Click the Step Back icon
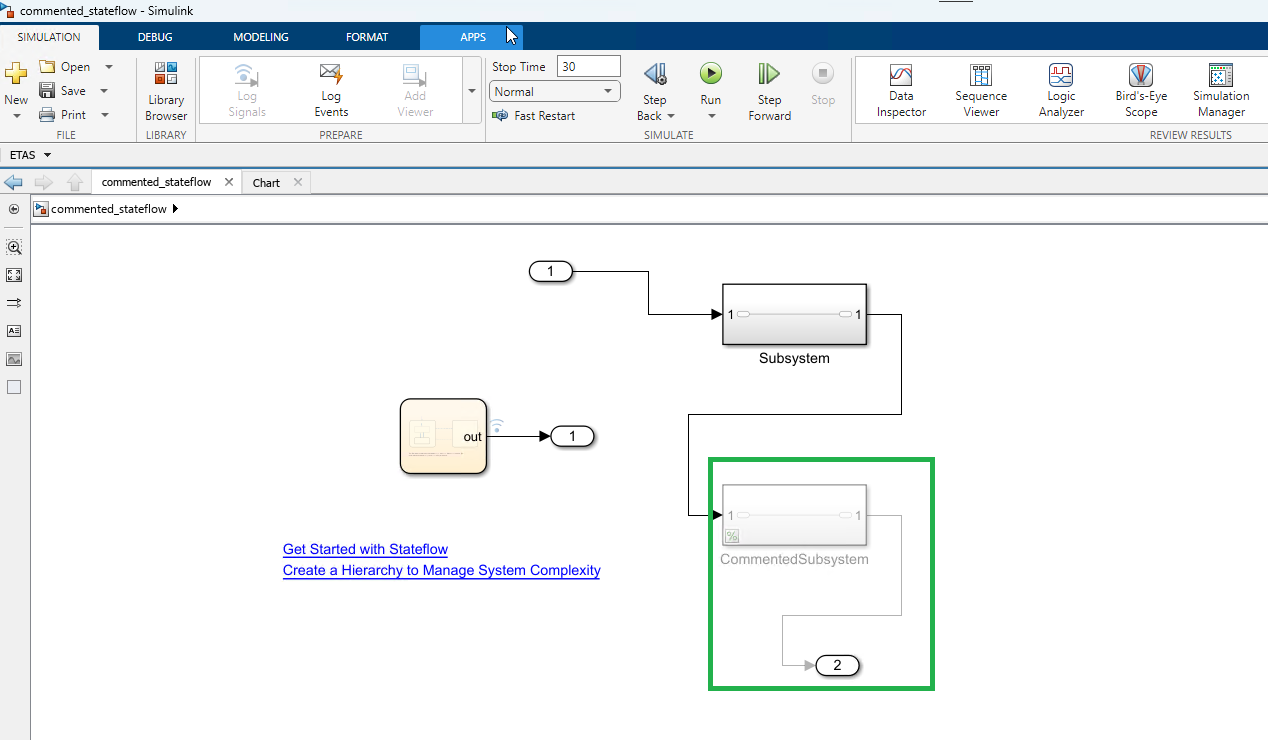Image resolution: width=1268 pixels, height=740 pixels. 655,74
